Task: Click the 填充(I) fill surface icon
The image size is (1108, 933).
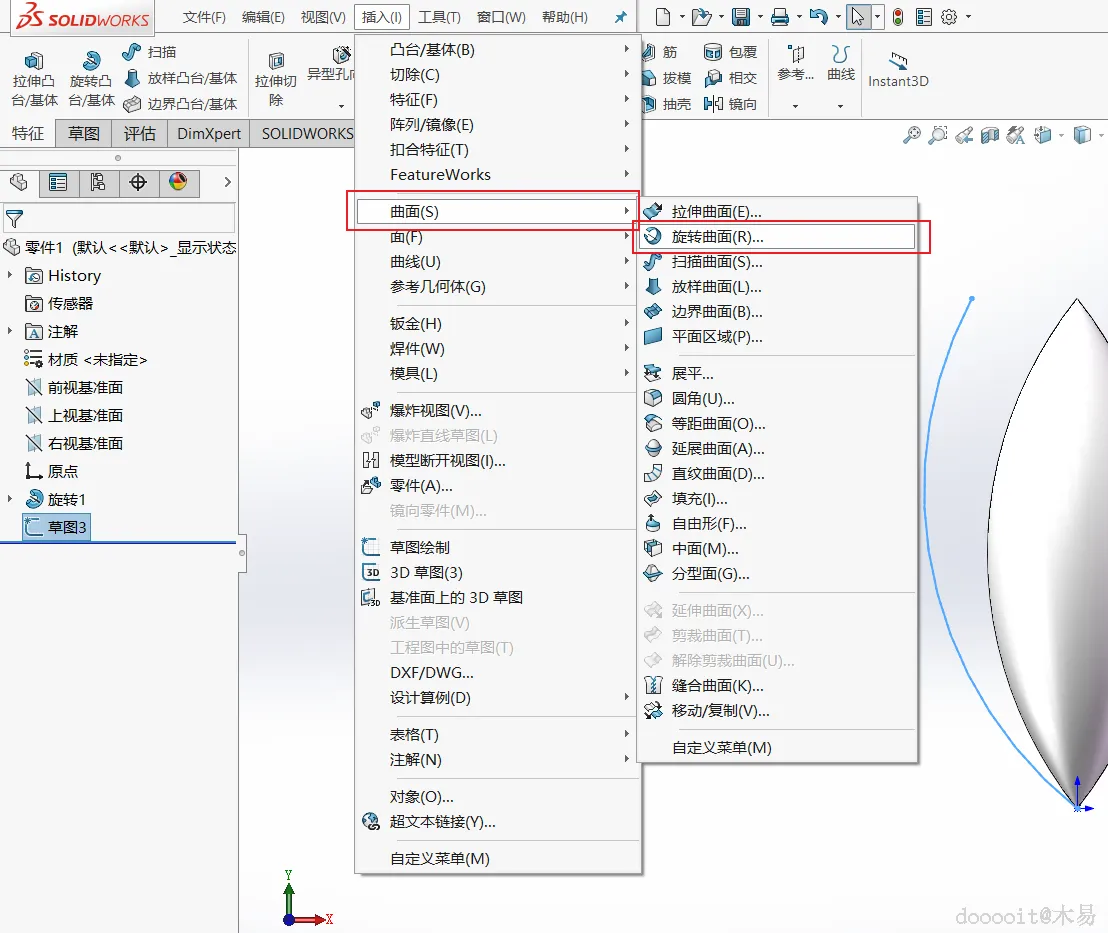Action: (x=653, y=498)
